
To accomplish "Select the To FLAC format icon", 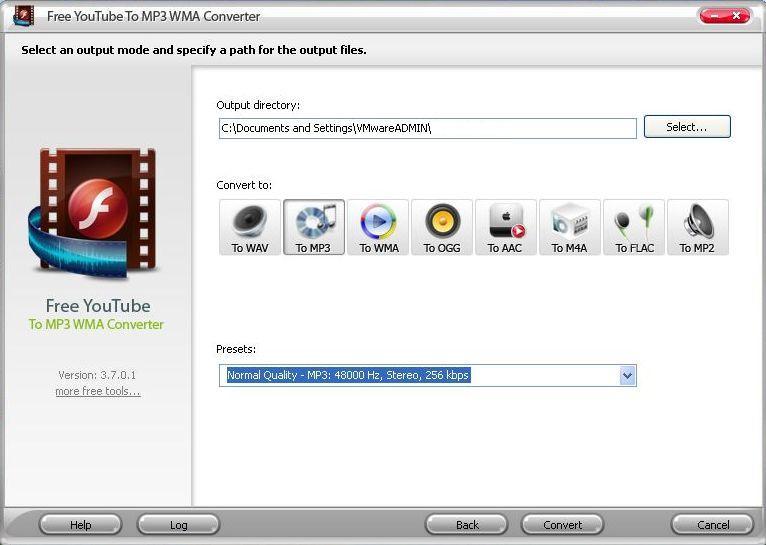I will 634,227.
